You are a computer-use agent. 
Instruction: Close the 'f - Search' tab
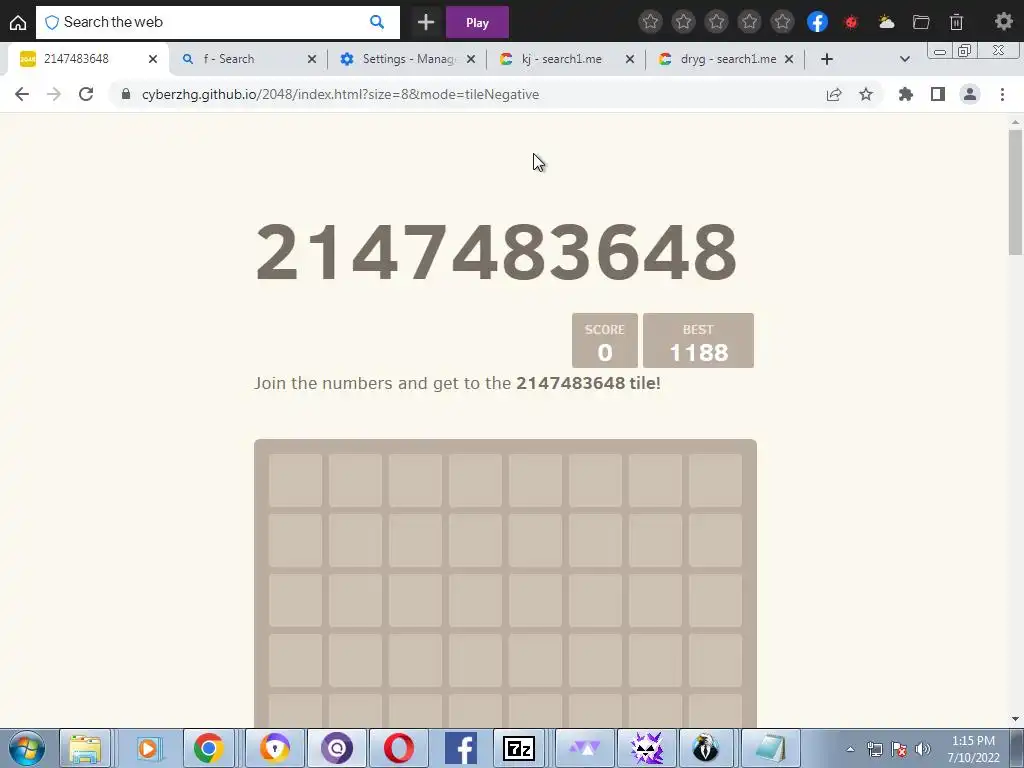coord(312,59)
